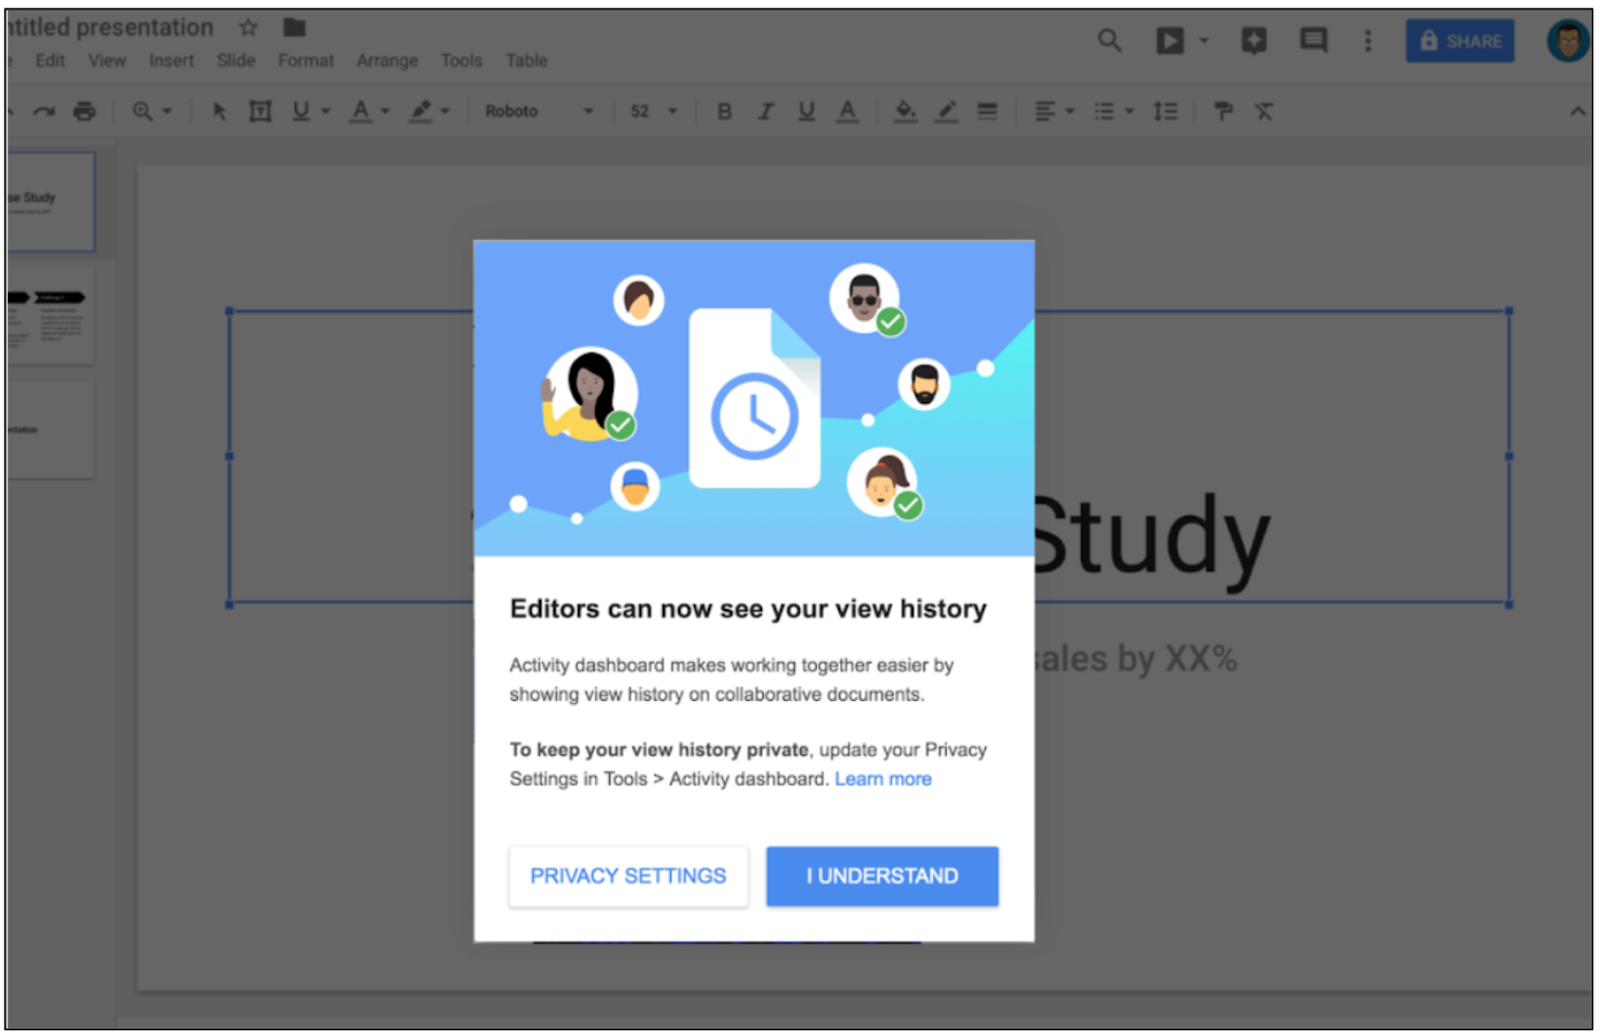The width and height of the screenshot is (1600, 1034).
Task: Insert a text box with toolbar icon
Action: (x=260, y=111)
